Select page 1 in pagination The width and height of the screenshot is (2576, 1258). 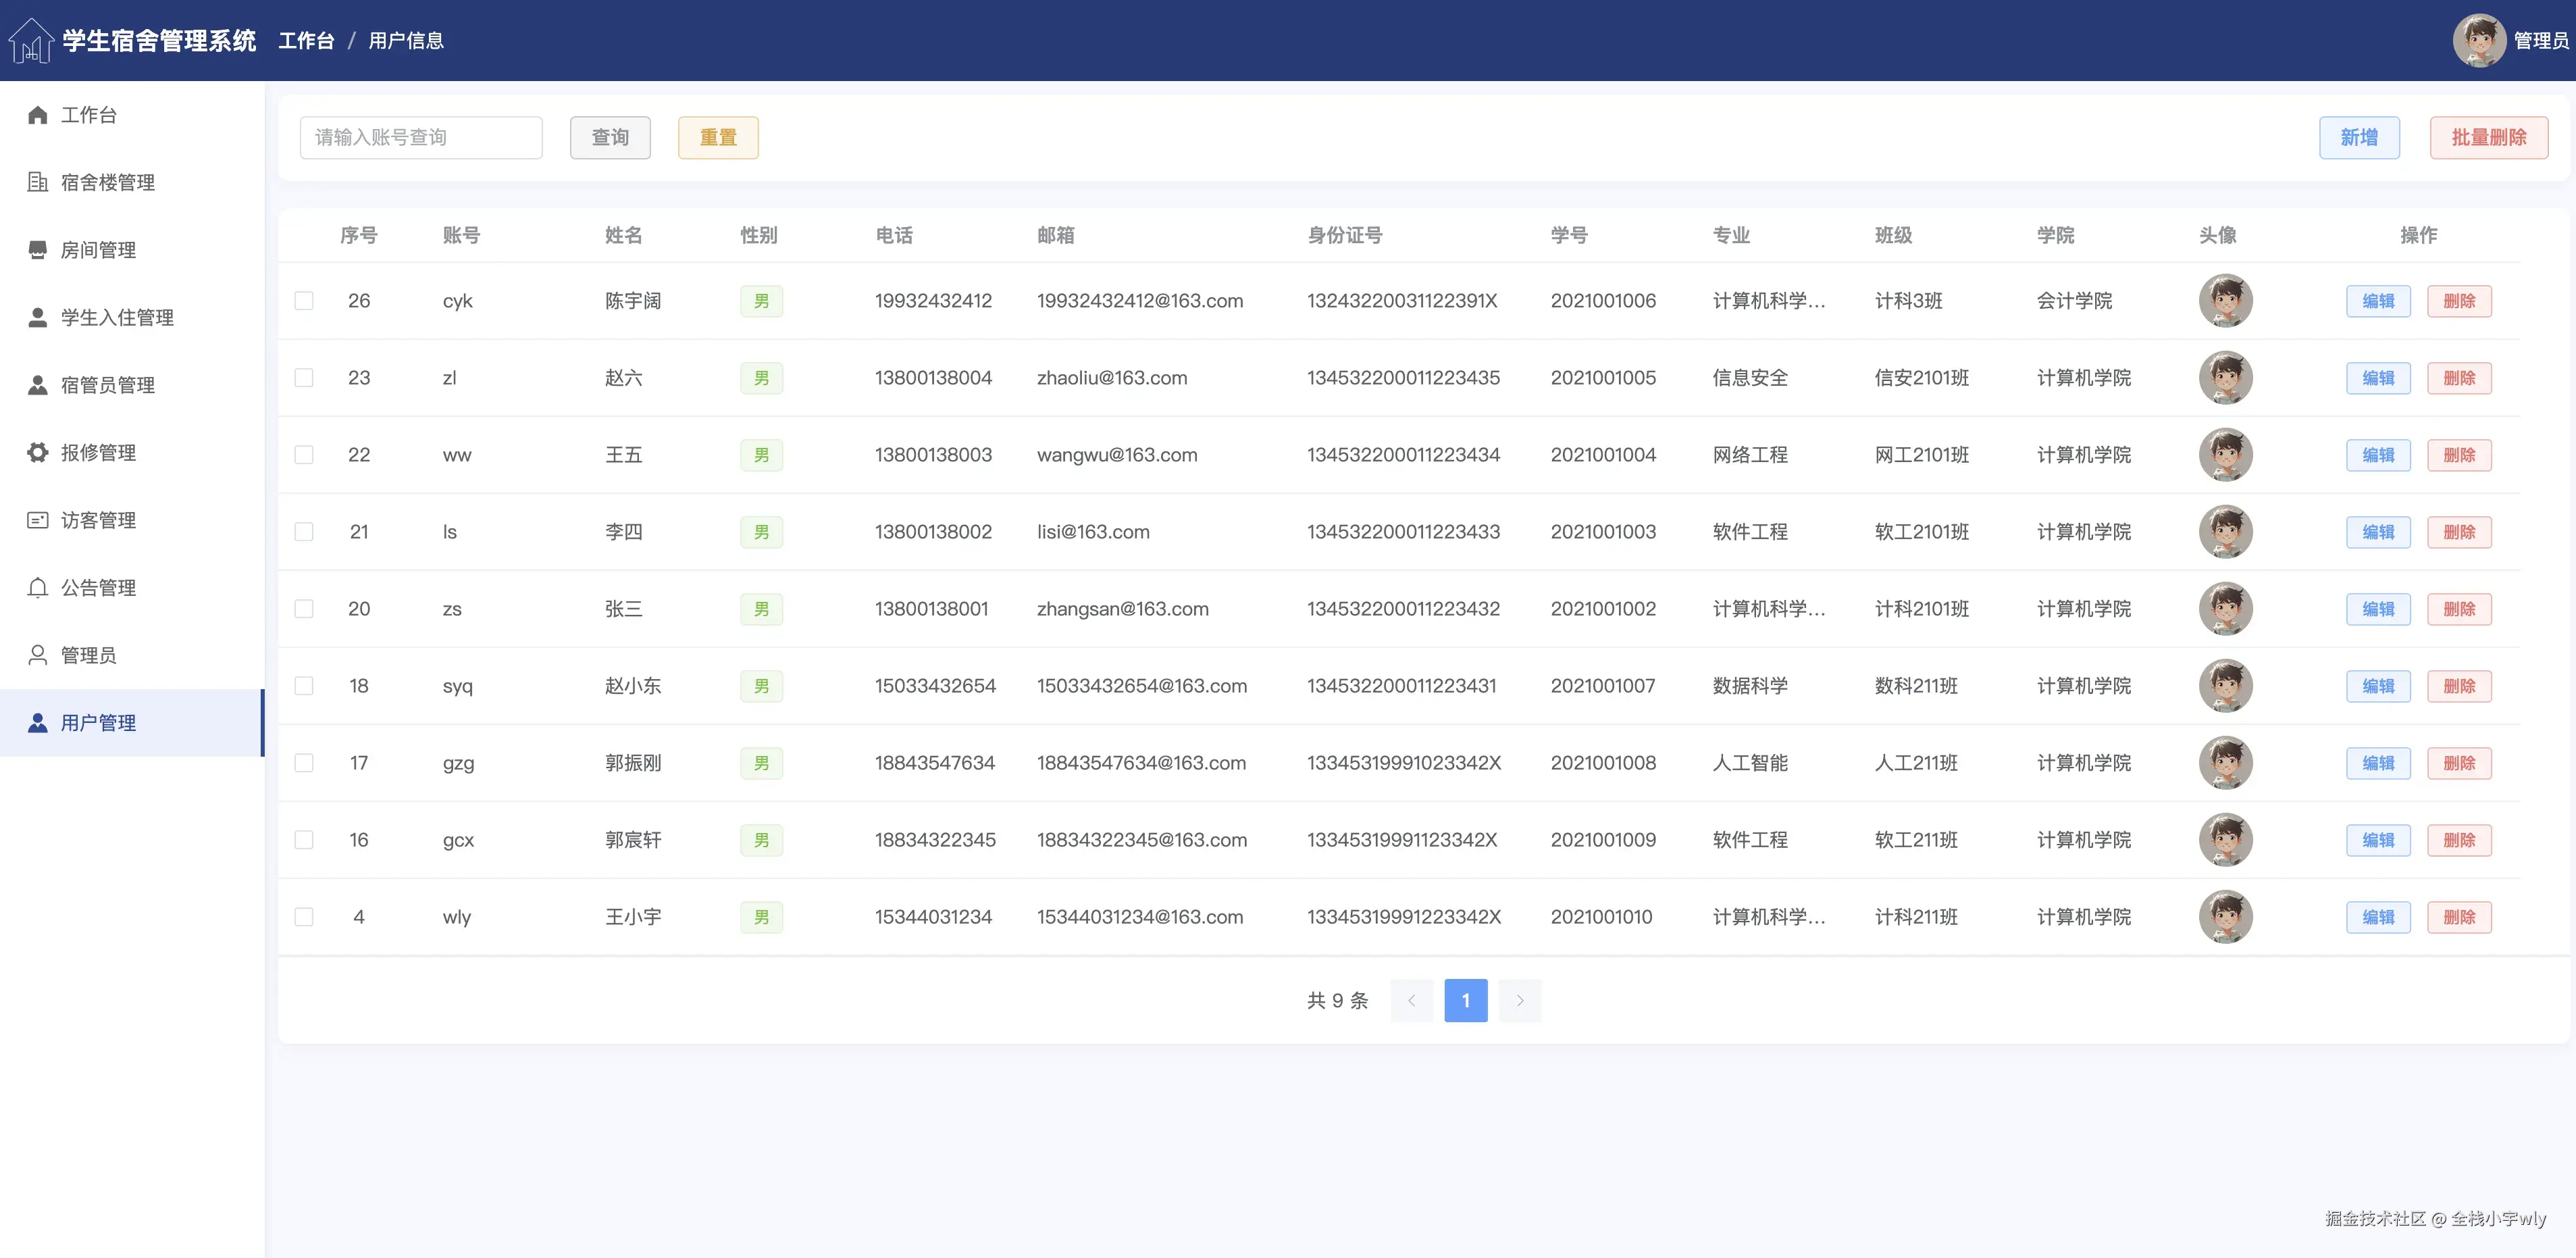pos(1465,1000)
